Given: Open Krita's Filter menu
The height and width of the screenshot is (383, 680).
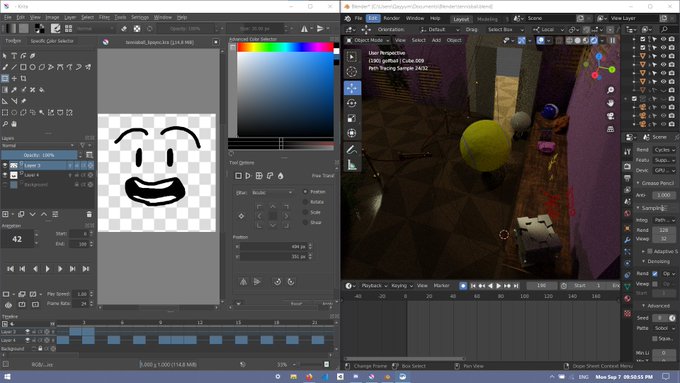Looking at the screenshot, I should click(x=104, y=17).
